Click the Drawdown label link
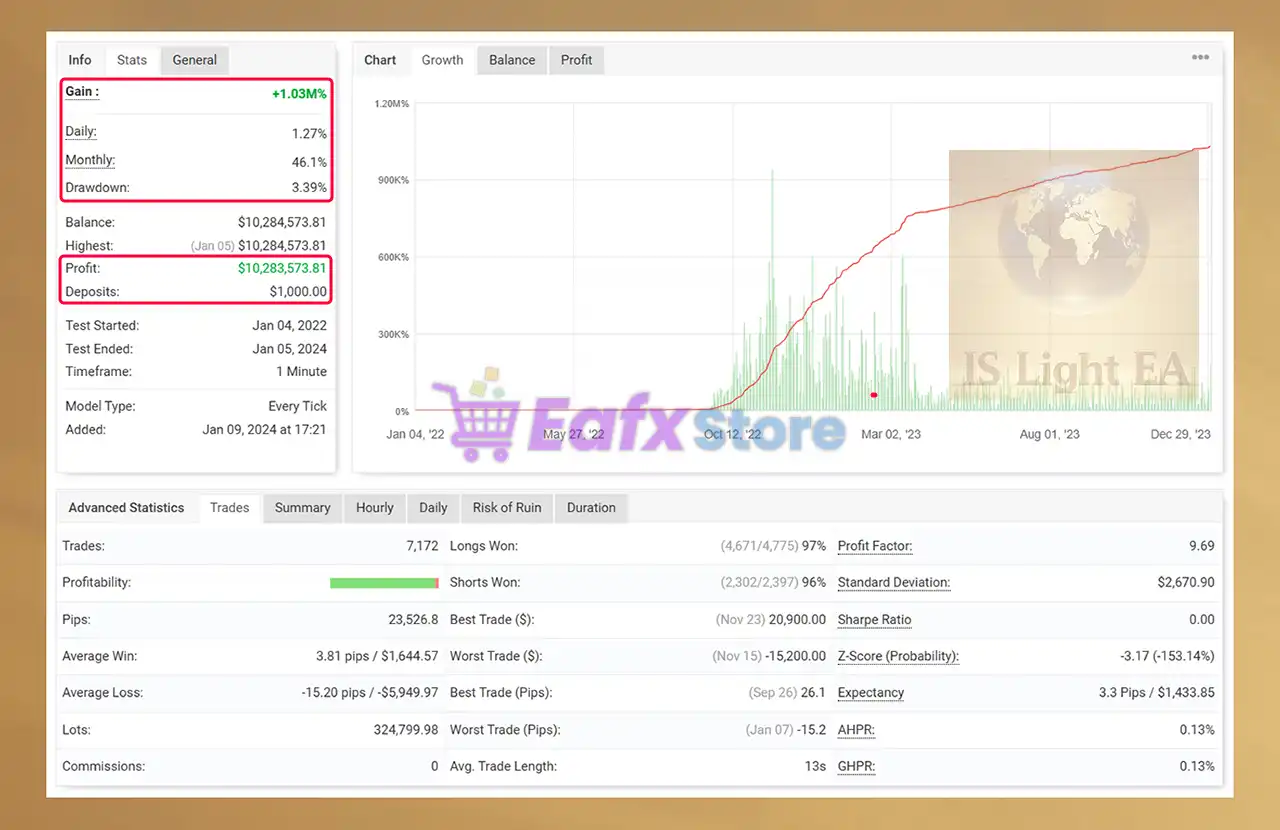Screen dimensions: 1280x830 coord(97,188)
